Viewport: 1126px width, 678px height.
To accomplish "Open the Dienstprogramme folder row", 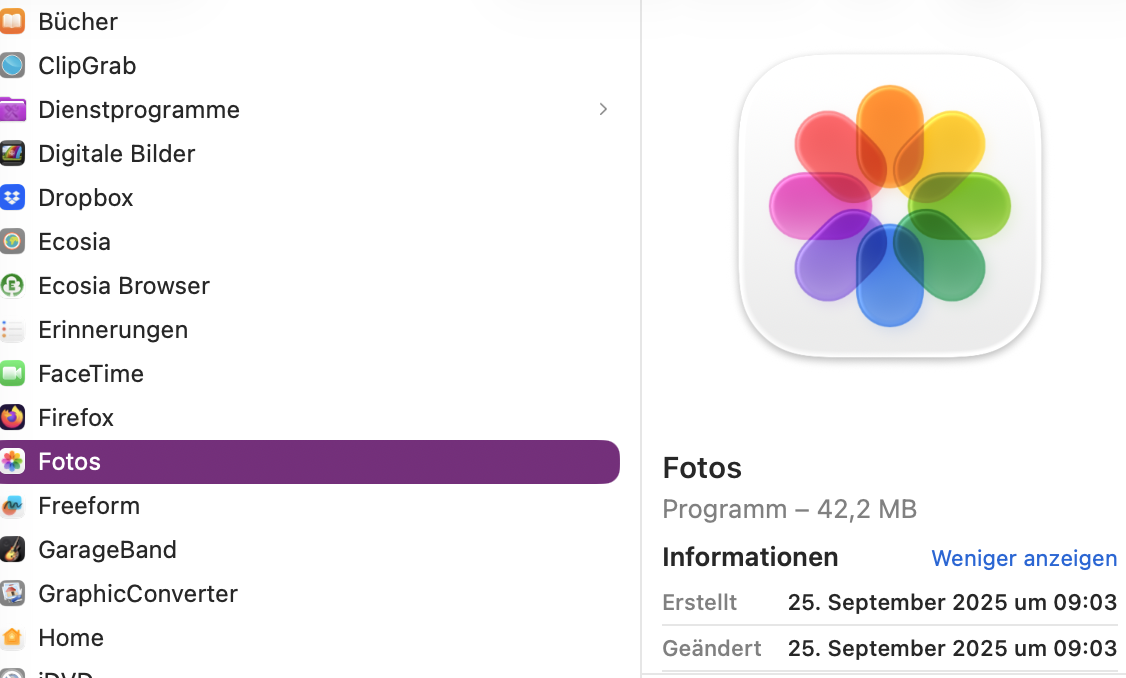I will coord(139,109).
